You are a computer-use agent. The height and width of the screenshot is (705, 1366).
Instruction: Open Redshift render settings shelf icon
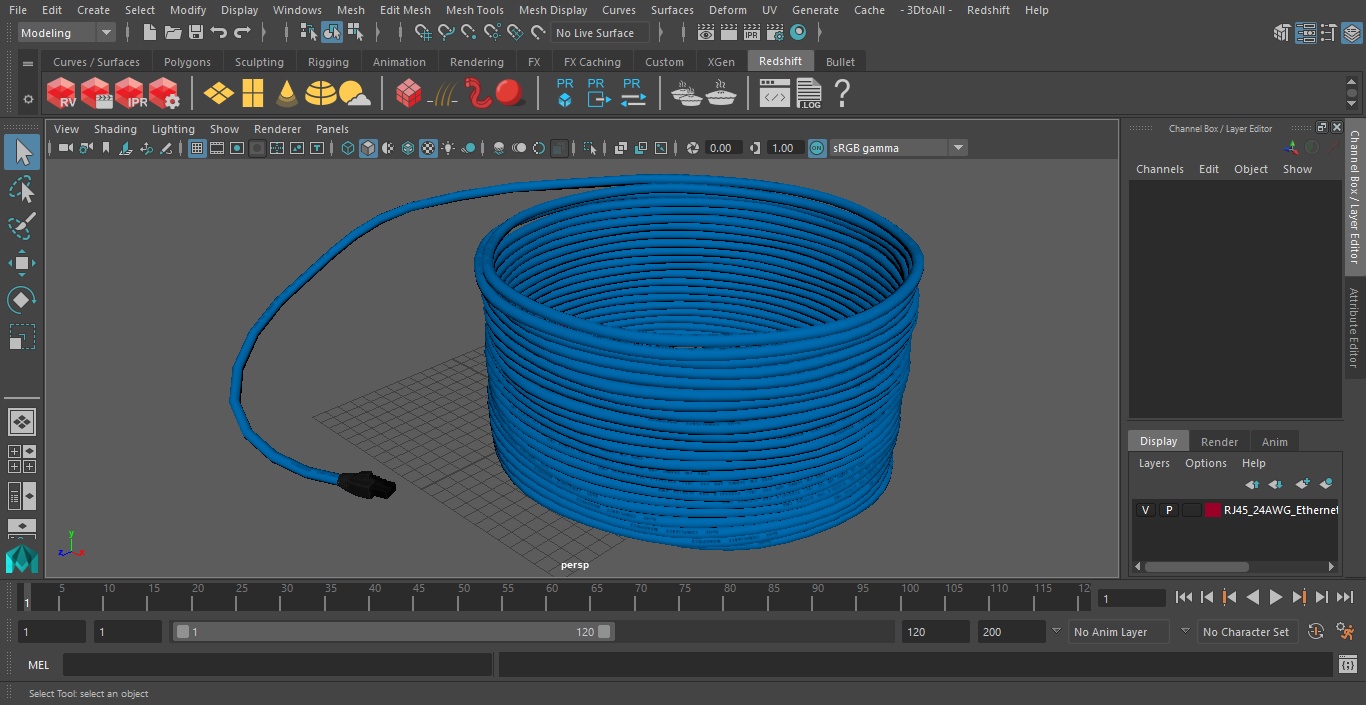pyautogui.click(x=164, y=94)
